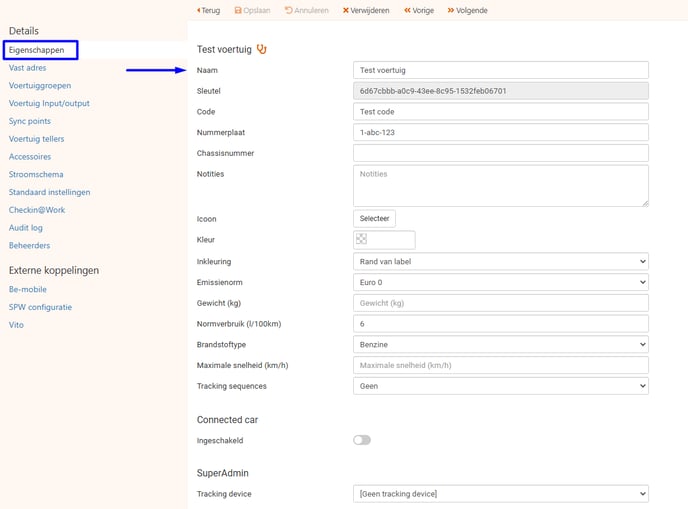688x509 pixels.
Task: Click the Nummerplaat input field
Action: [x=500, y=132]
